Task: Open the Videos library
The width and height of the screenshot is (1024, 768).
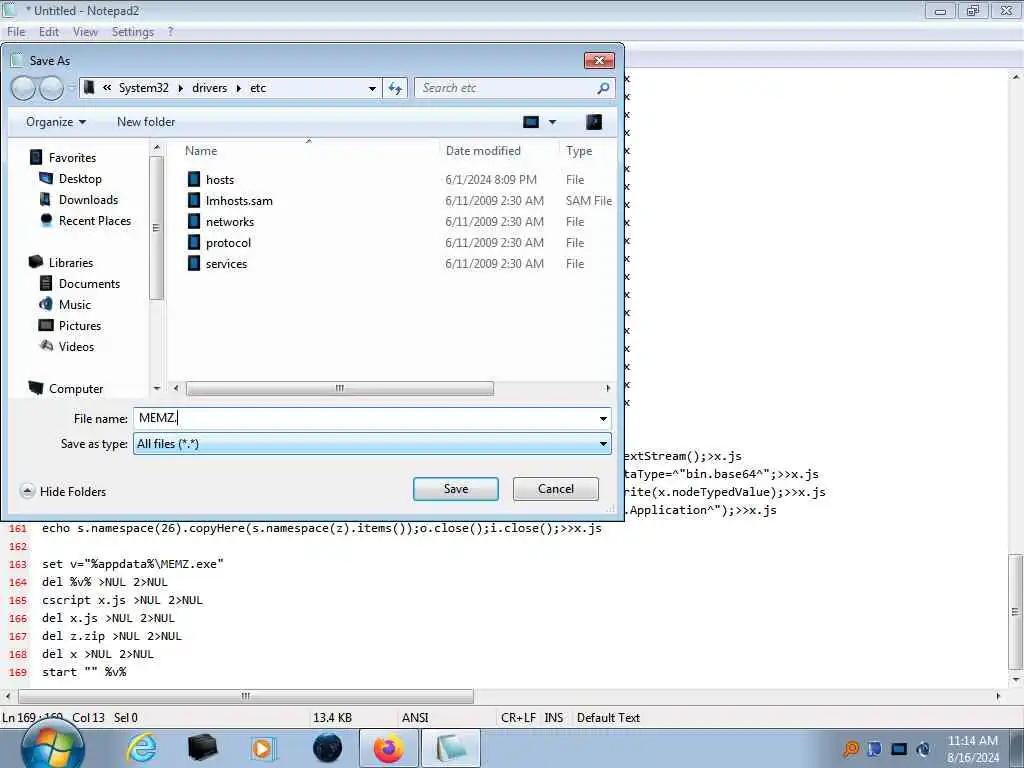Action: [76, 346]
